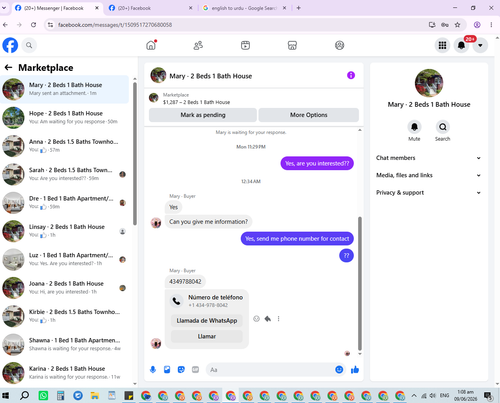Open Kirbie - 2 Beds 1.5 Baths chat
Viewport: 500px width, 403px height.
point(65,316)
